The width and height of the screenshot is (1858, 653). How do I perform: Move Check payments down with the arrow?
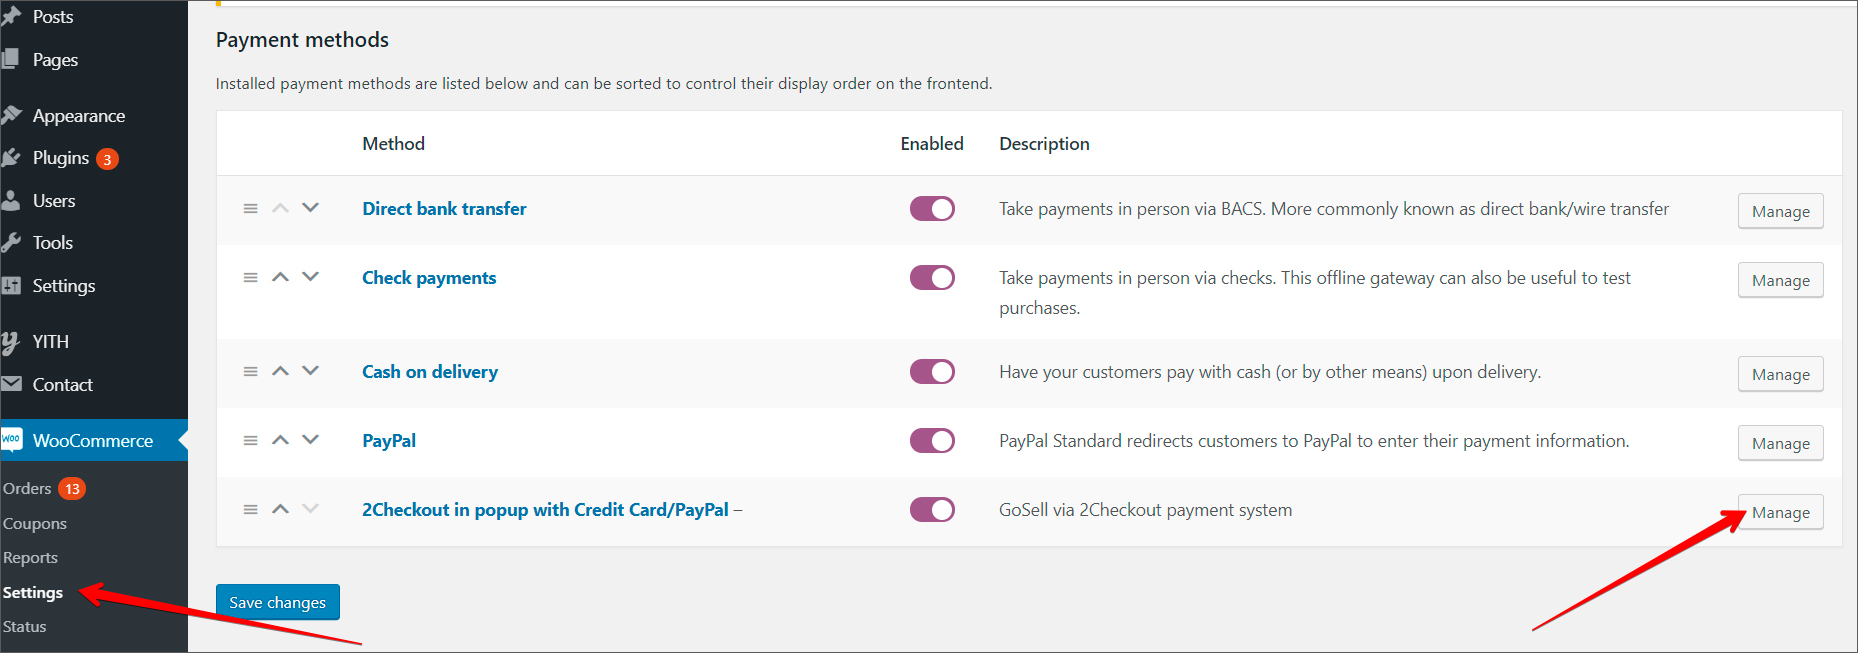[x=311, y=277]
